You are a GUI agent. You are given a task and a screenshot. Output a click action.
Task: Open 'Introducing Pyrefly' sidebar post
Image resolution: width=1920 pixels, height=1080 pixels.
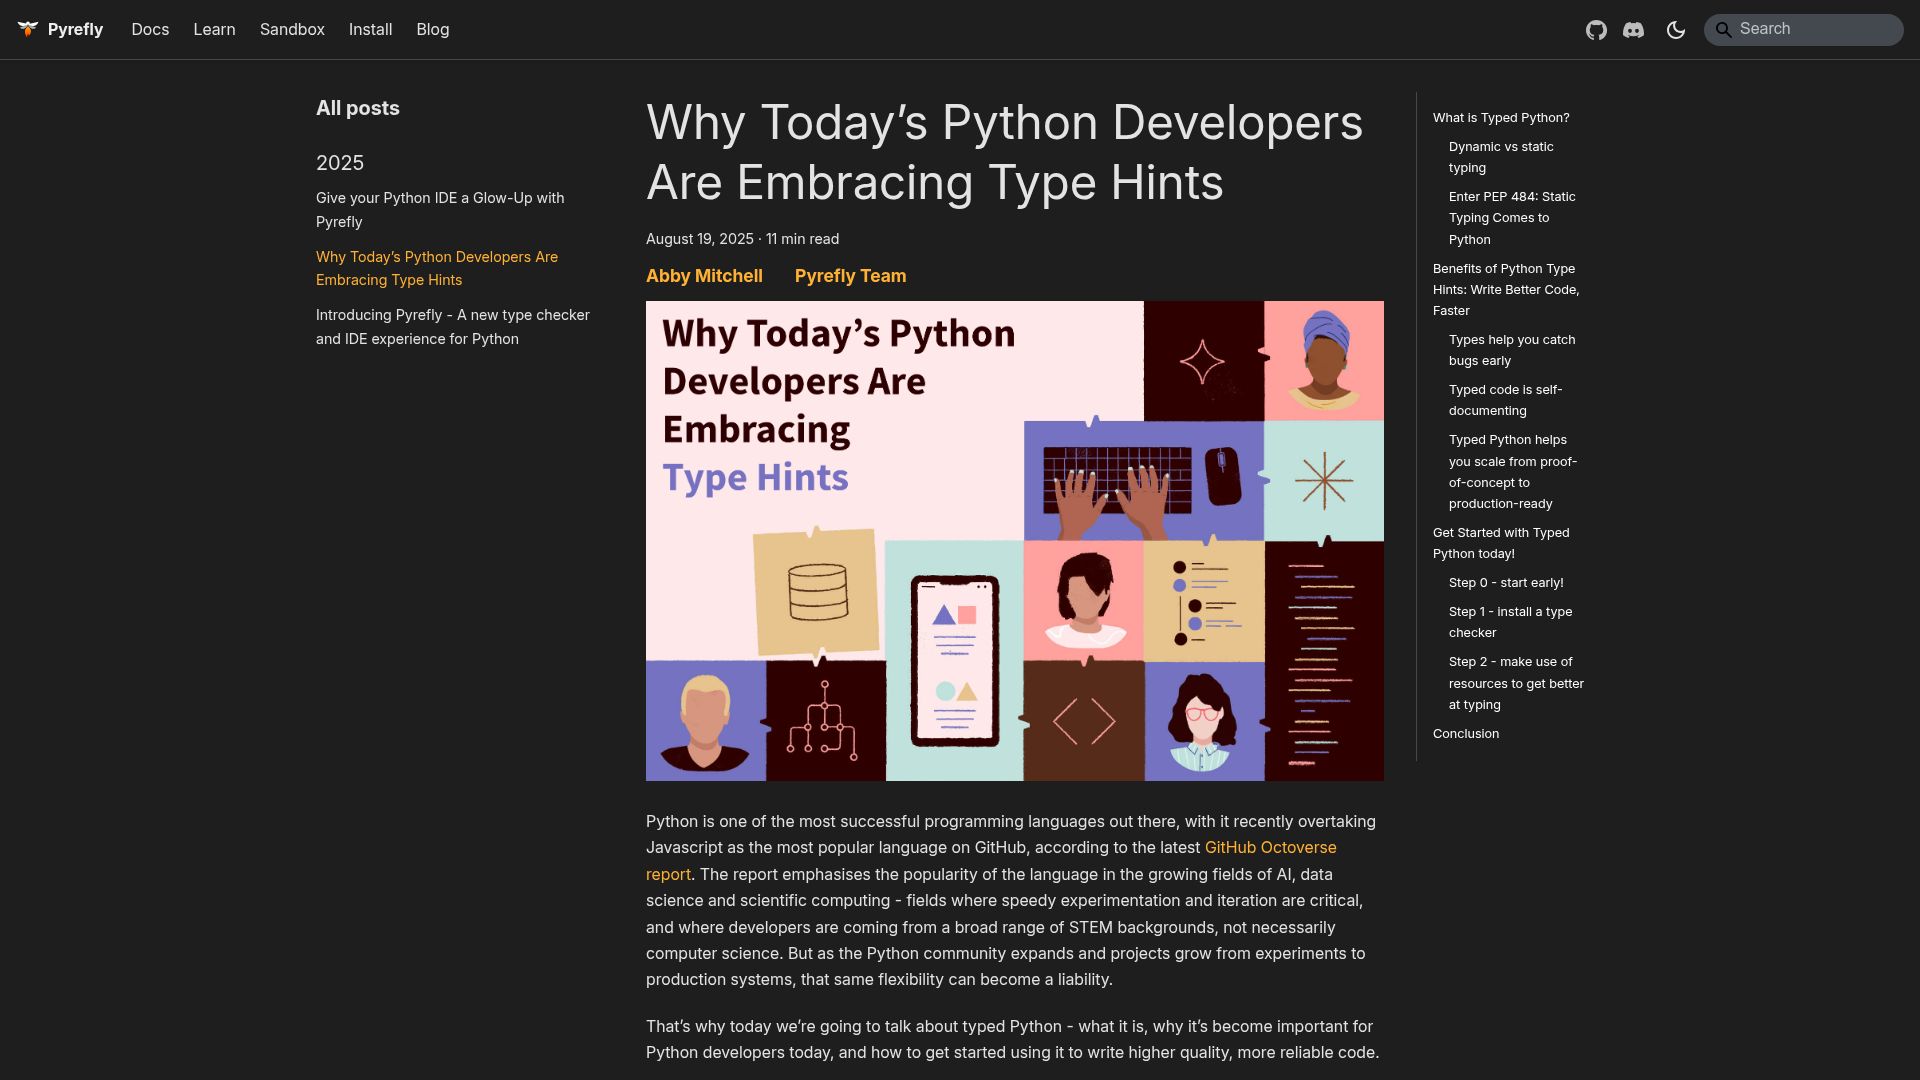[453, 327]
